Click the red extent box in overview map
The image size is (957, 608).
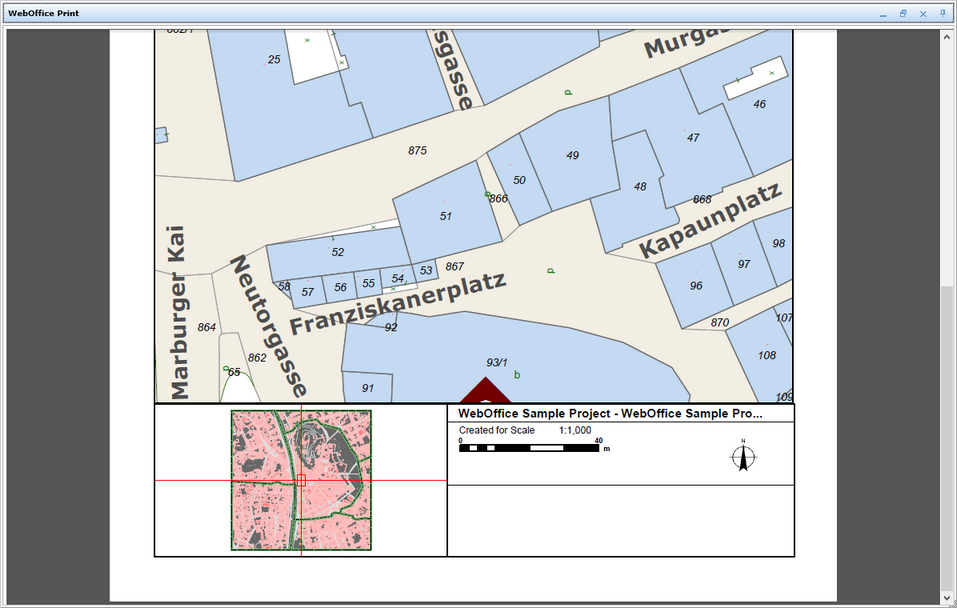[x=301, y=481]
